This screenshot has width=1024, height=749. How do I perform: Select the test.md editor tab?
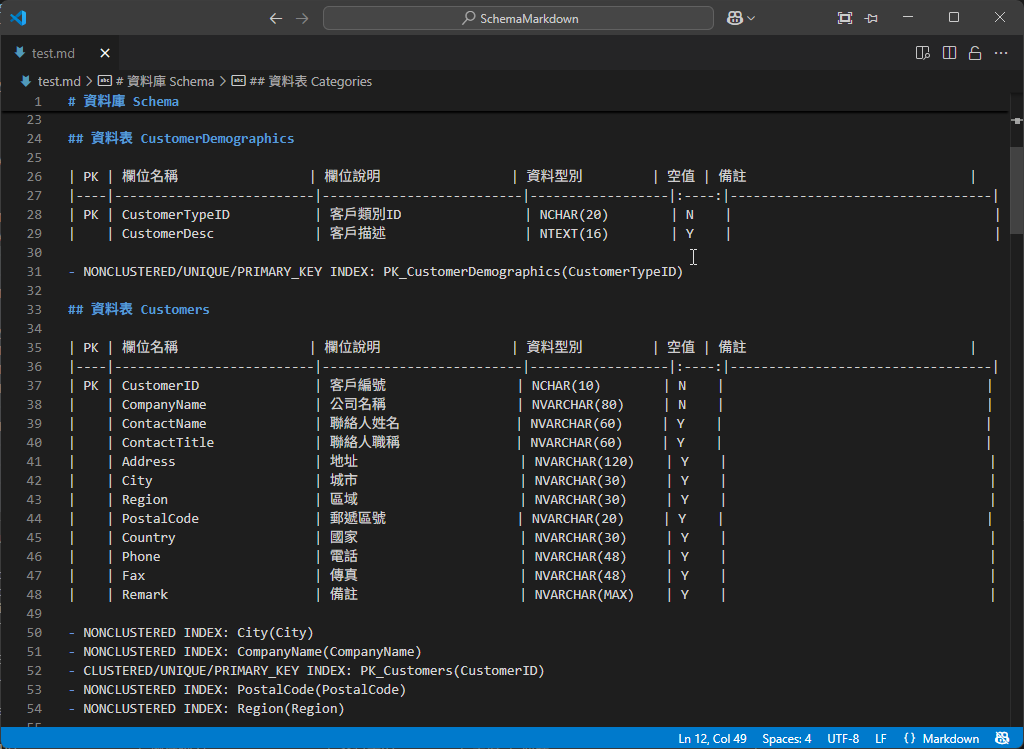coord(52,53)
